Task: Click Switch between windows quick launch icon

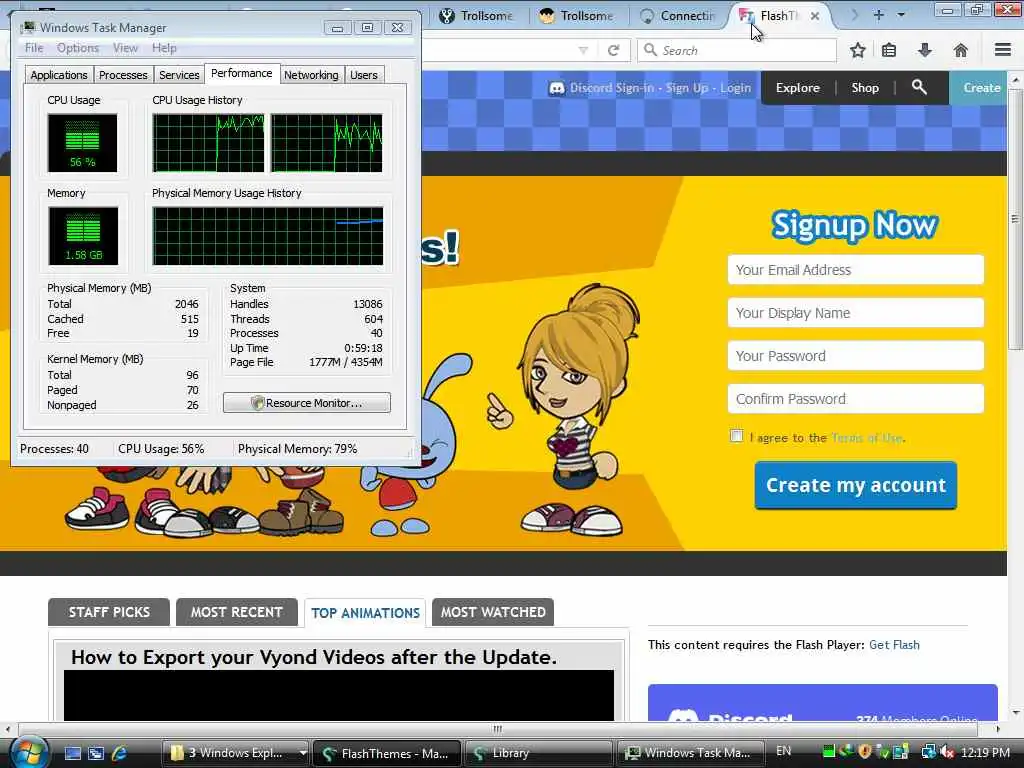Action: [x=96, y=753]
